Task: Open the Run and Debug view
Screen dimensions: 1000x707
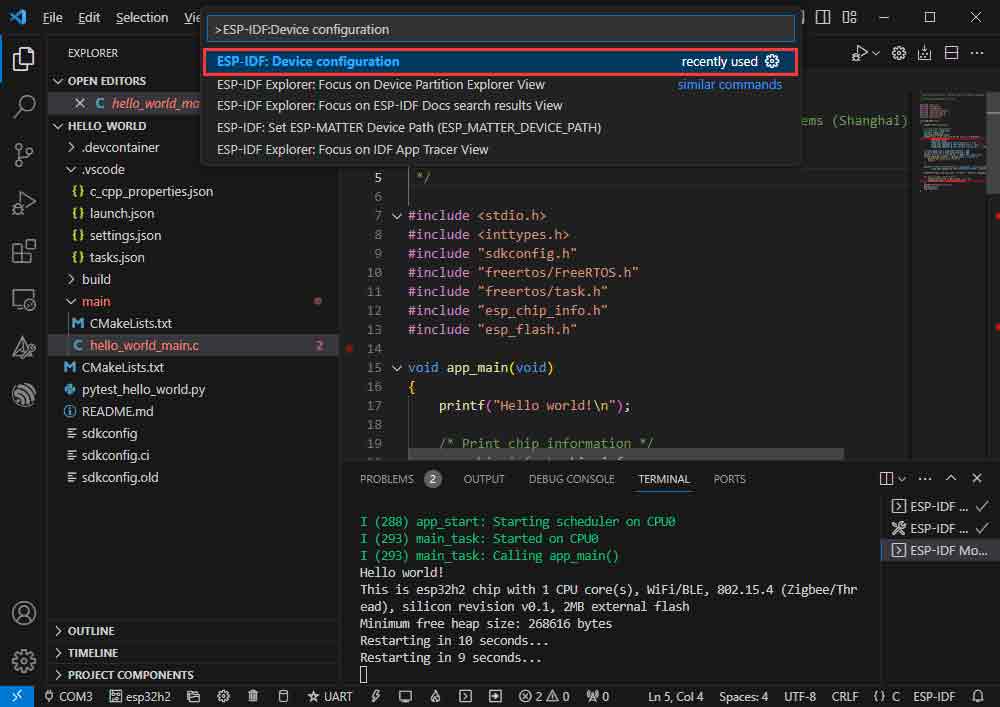Action: coord(24,203)
